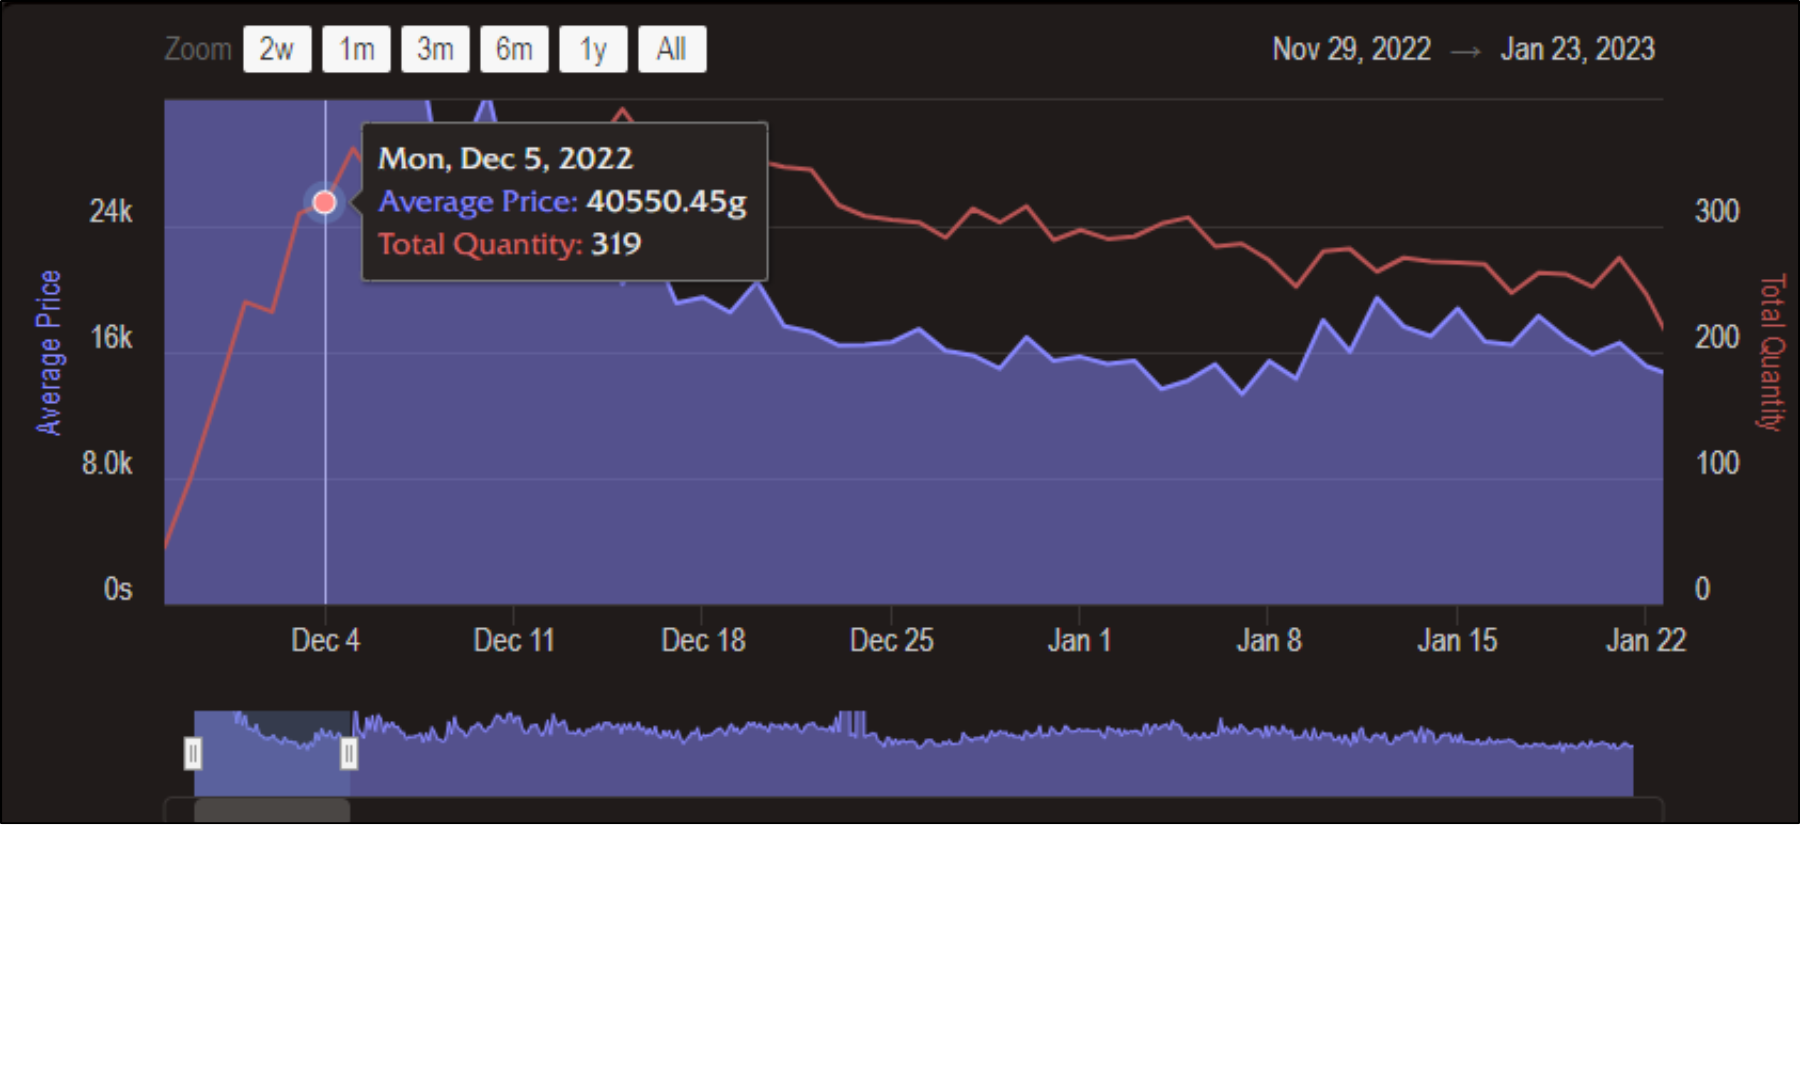The width and height of the screenshot is (1800, 1080).
Task: Click the Mon, Dec 5, 2022 tooltip header
Action: tap(506, 158)
